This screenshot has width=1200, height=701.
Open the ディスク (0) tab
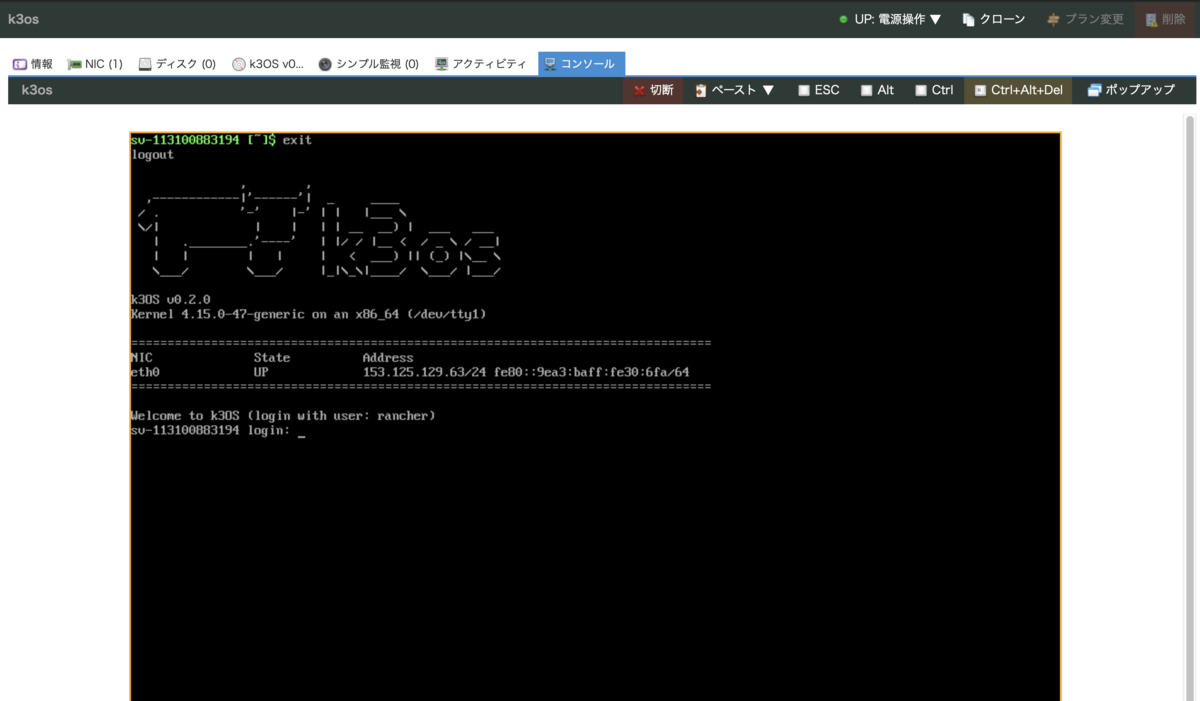point(177,64)
